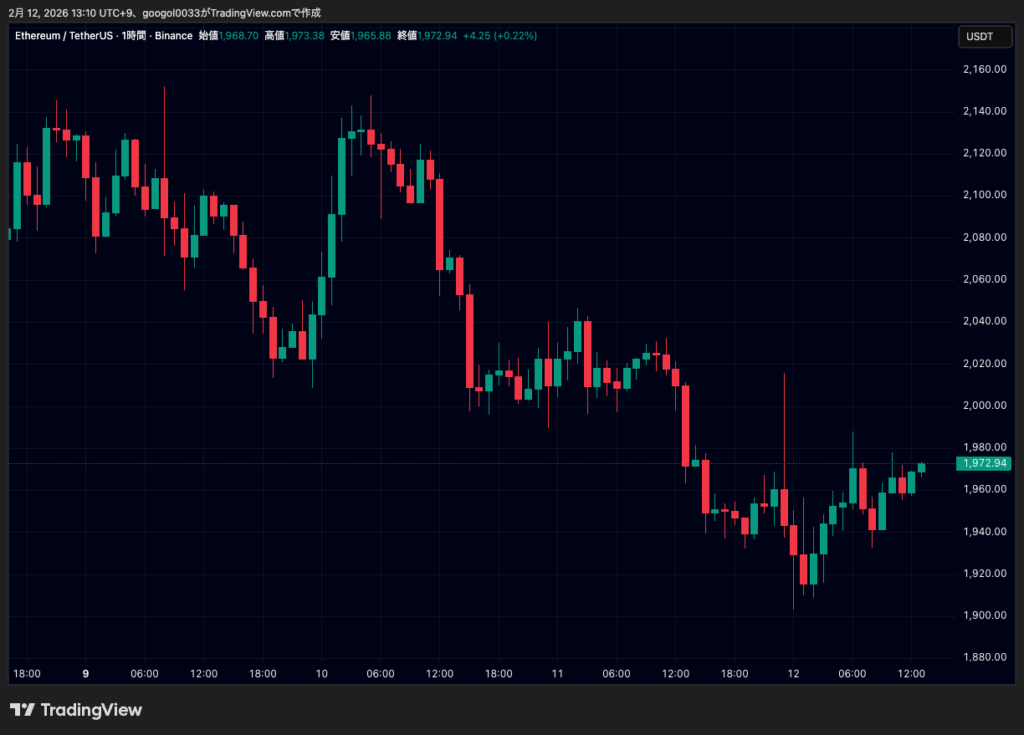1024x735 pixels.
Task: Open the USDT currency selector
Action: tap(978, 37)
